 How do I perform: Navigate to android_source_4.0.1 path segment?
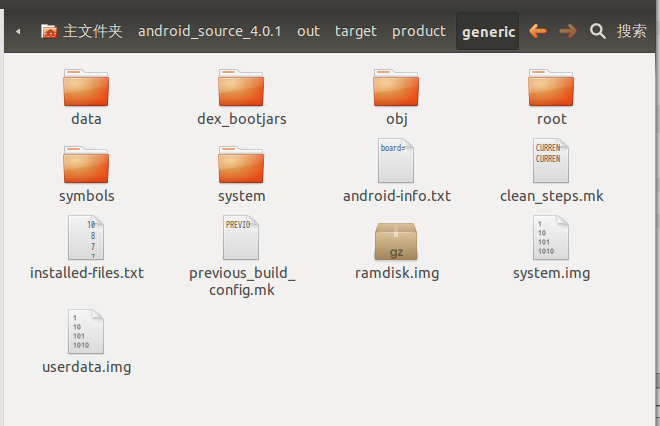point(210,31)
